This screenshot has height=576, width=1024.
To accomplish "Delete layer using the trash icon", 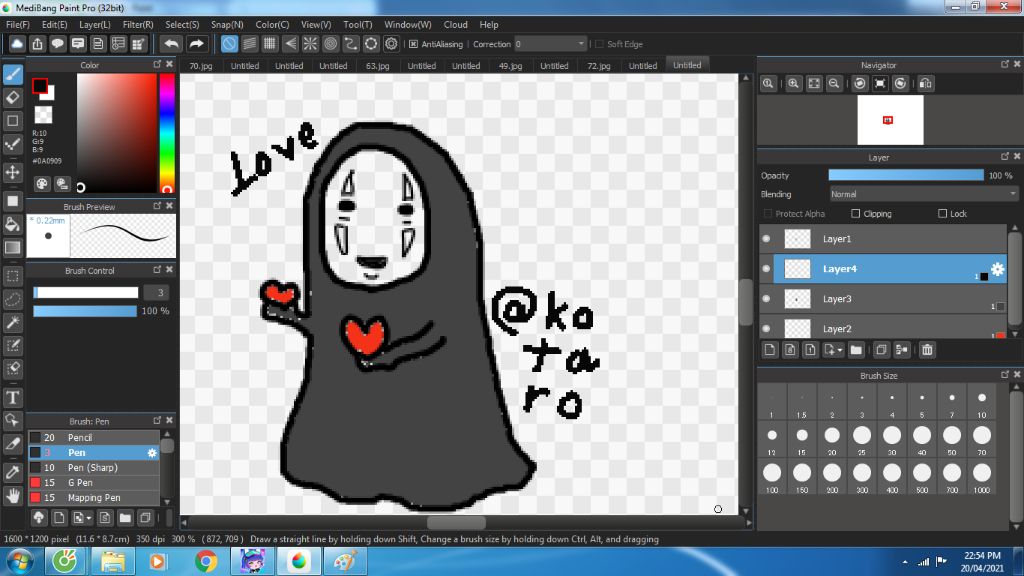I will [927, 350].
